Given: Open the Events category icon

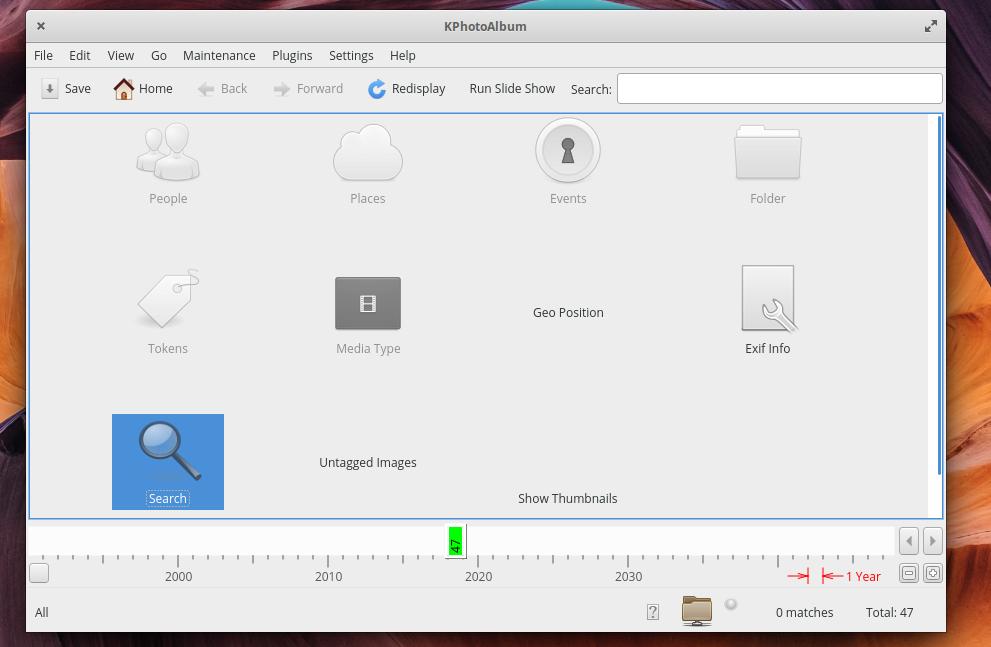Looking at the screenshot, I should (x=568, y=151).
